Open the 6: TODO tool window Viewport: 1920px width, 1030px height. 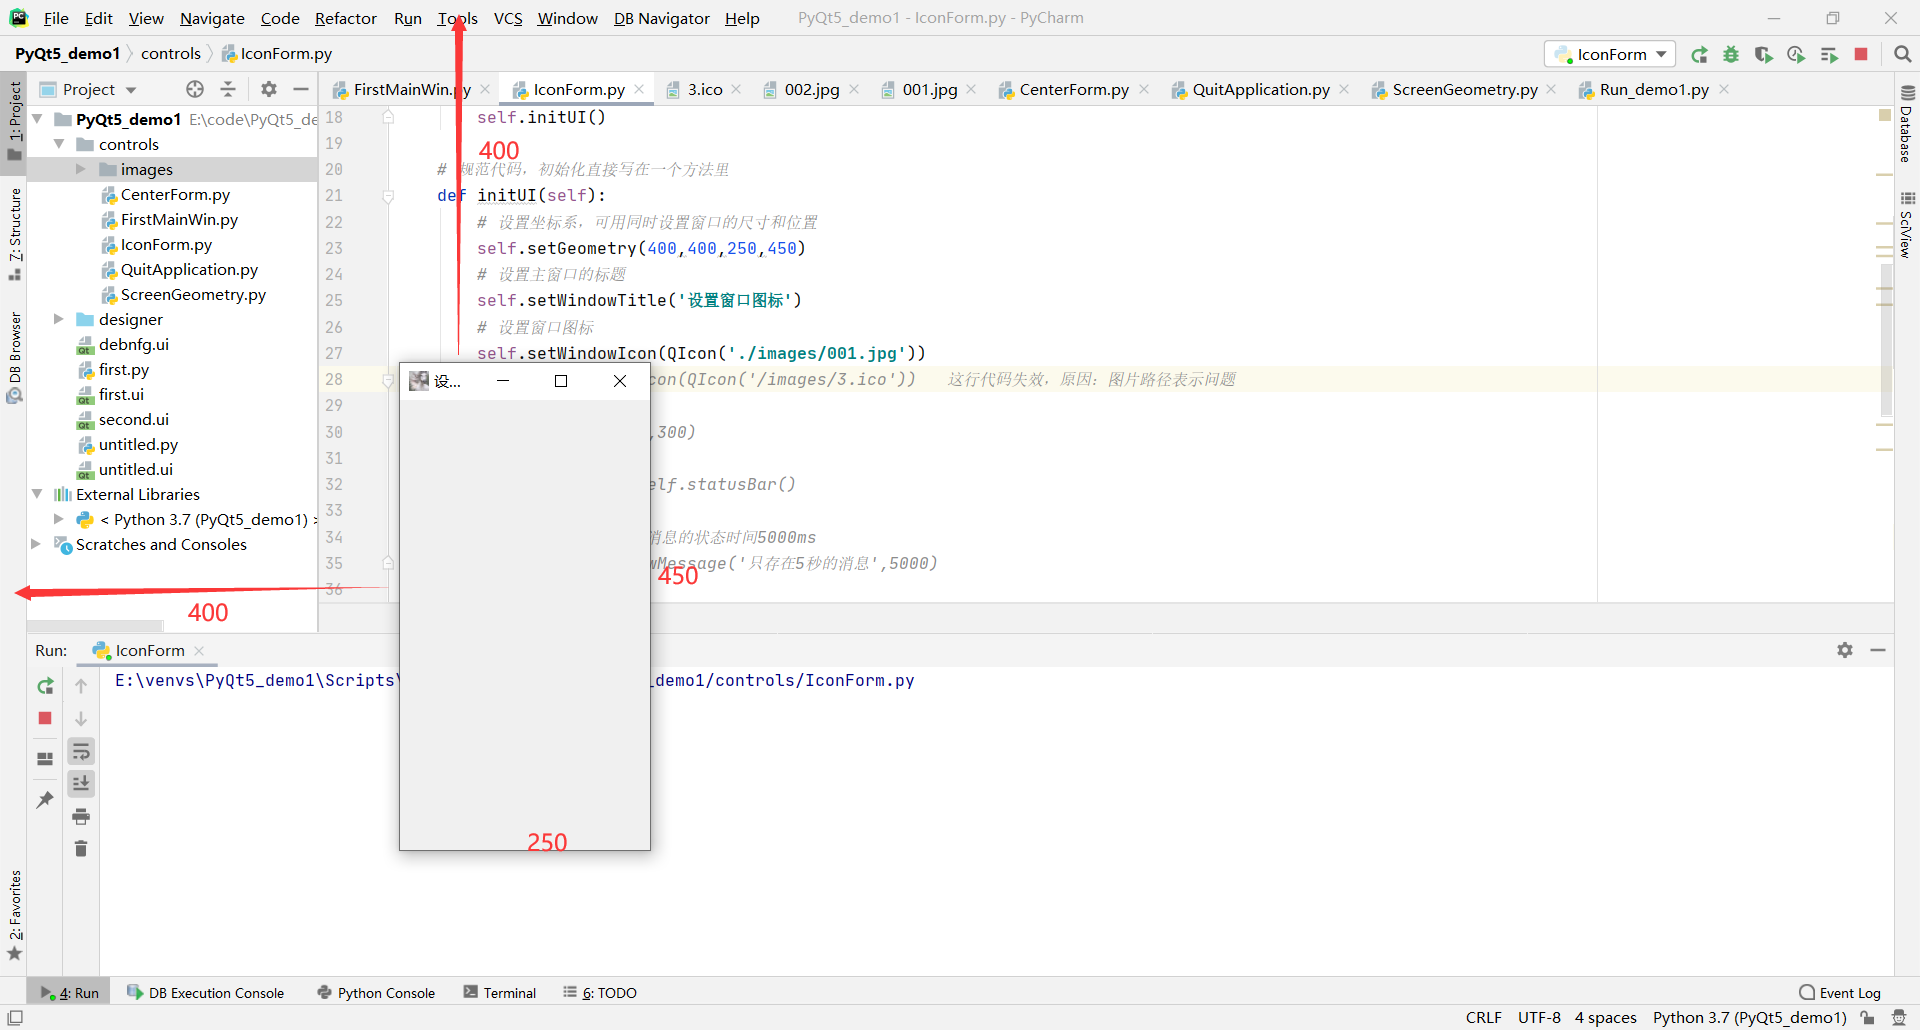[600, 992]
